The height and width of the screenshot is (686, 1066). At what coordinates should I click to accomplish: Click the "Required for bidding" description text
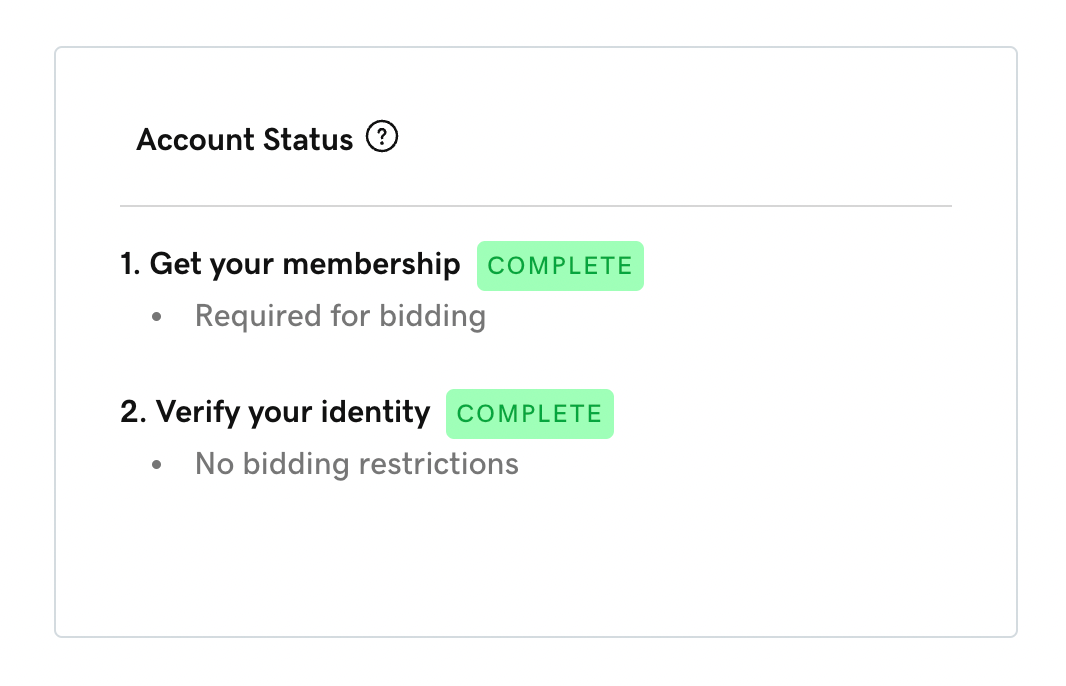click(340, 316)
